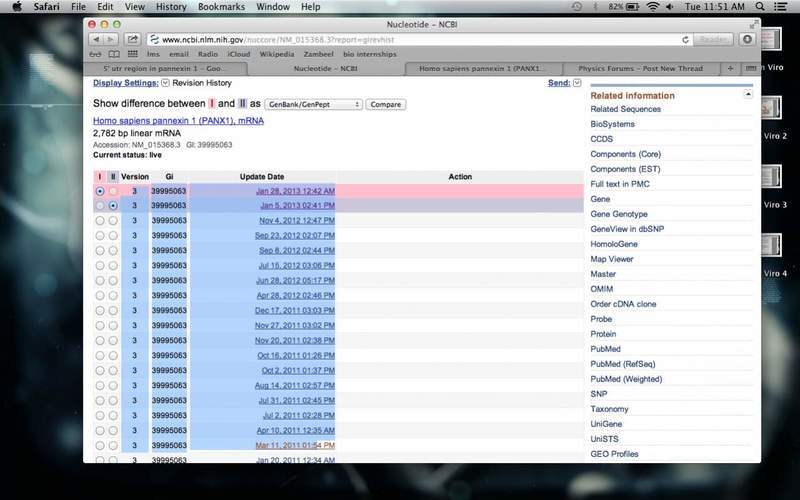Open the Viro 2 drive icon on desktop
This screenshot has height=500, width=800.
772,109
